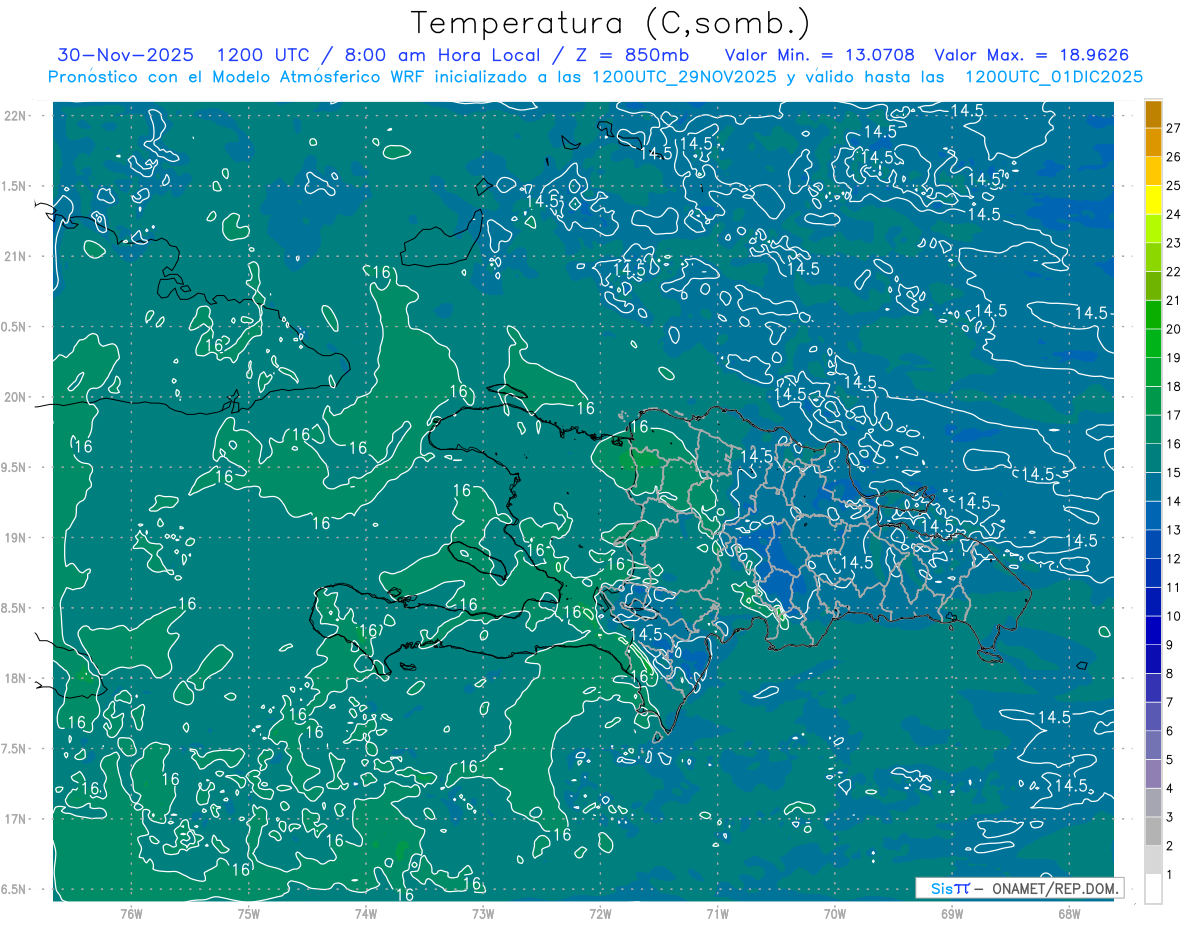This screenshot has height=927, width=1200.
Task: Click "8:00 am Hora Local" text
Action: [x=444, y=55]
